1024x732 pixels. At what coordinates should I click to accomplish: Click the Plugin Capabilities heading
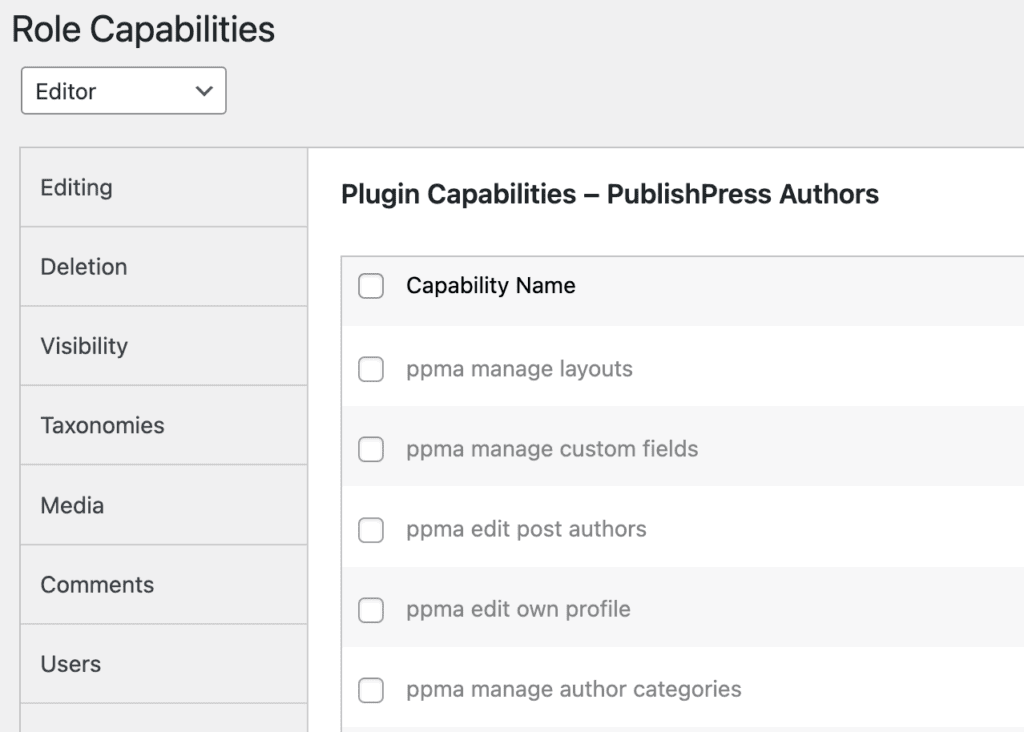tap(609, 194)
